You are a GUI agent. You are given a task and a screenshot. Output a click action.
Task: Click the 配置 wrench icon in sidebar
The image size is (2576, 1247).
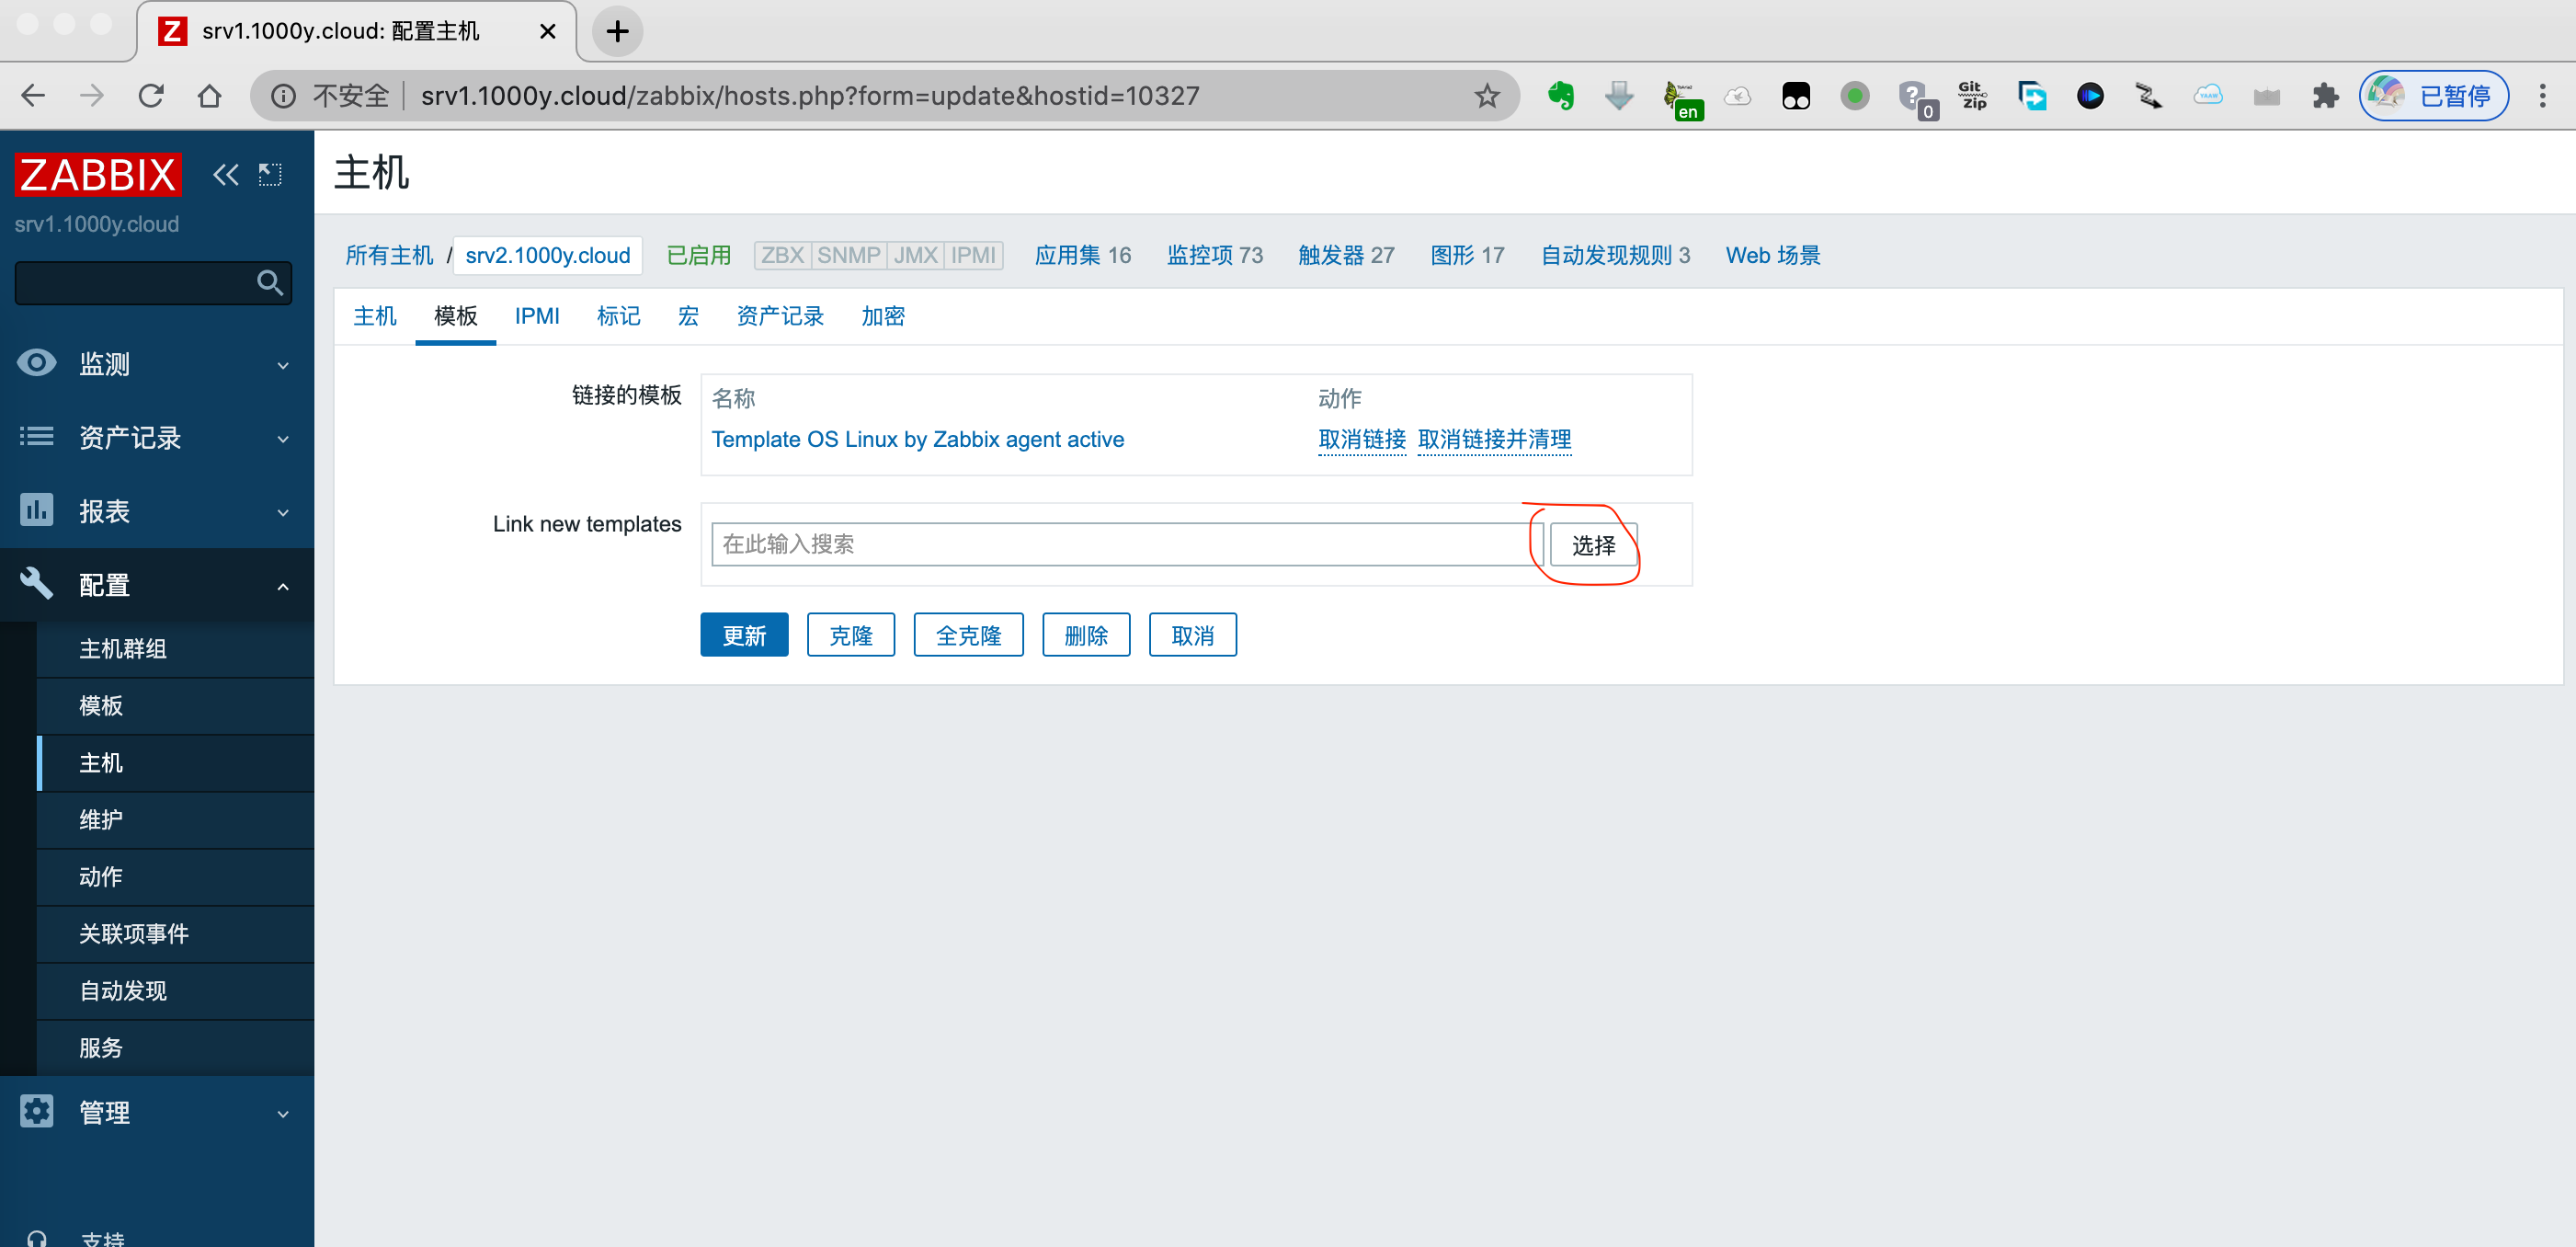(x=36, y=583)
